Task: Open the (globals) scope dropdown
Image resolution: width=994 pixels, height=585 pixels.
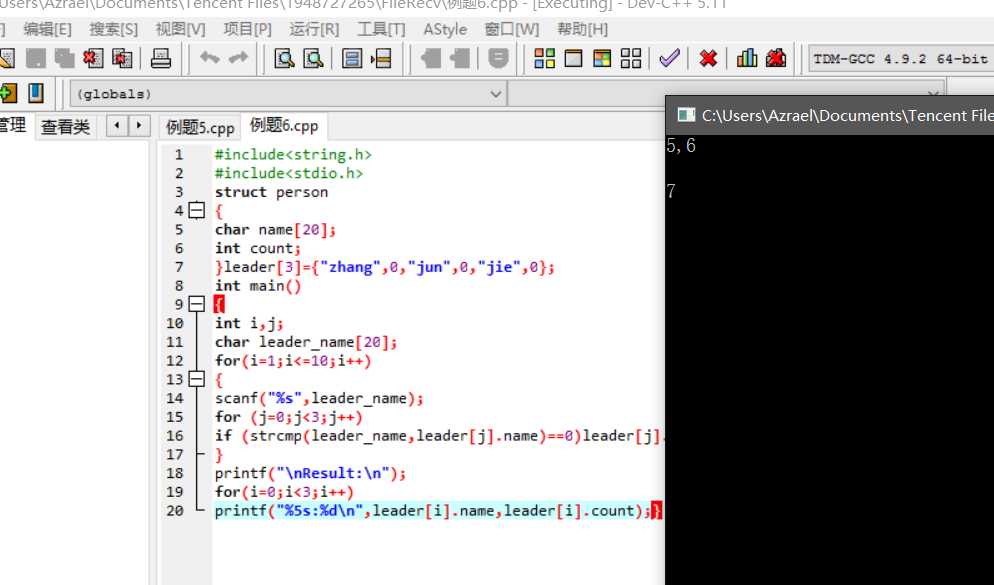Action: pos(287,94)
